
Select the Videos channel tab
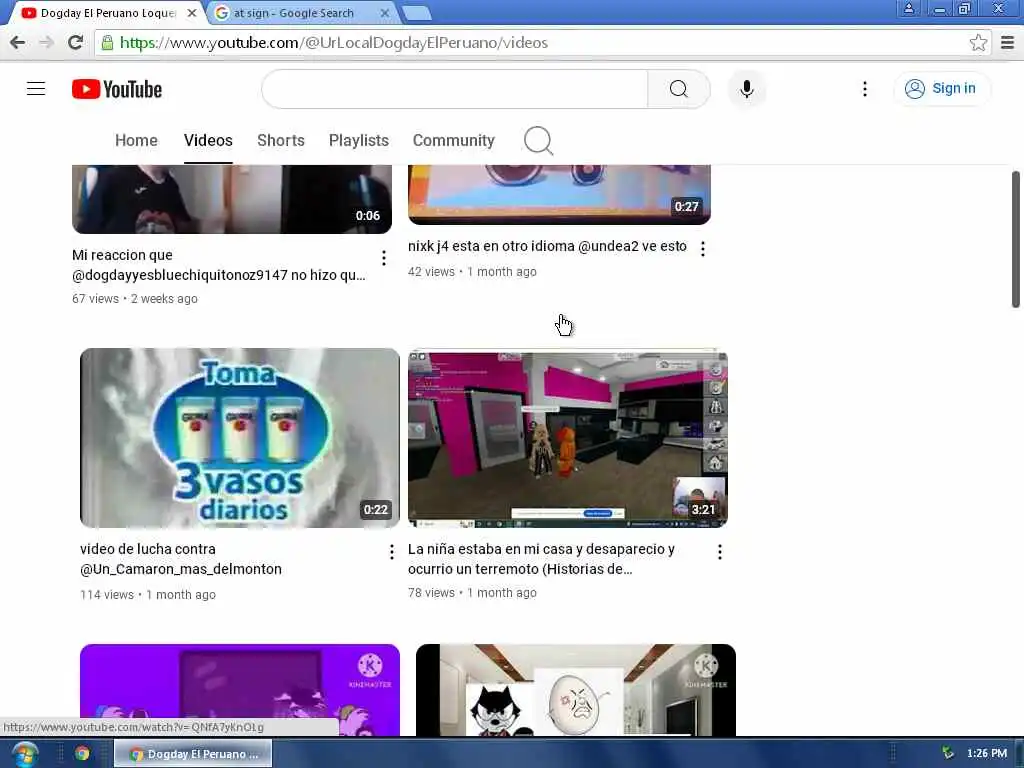pyautogui.click(x=208, y=140)
